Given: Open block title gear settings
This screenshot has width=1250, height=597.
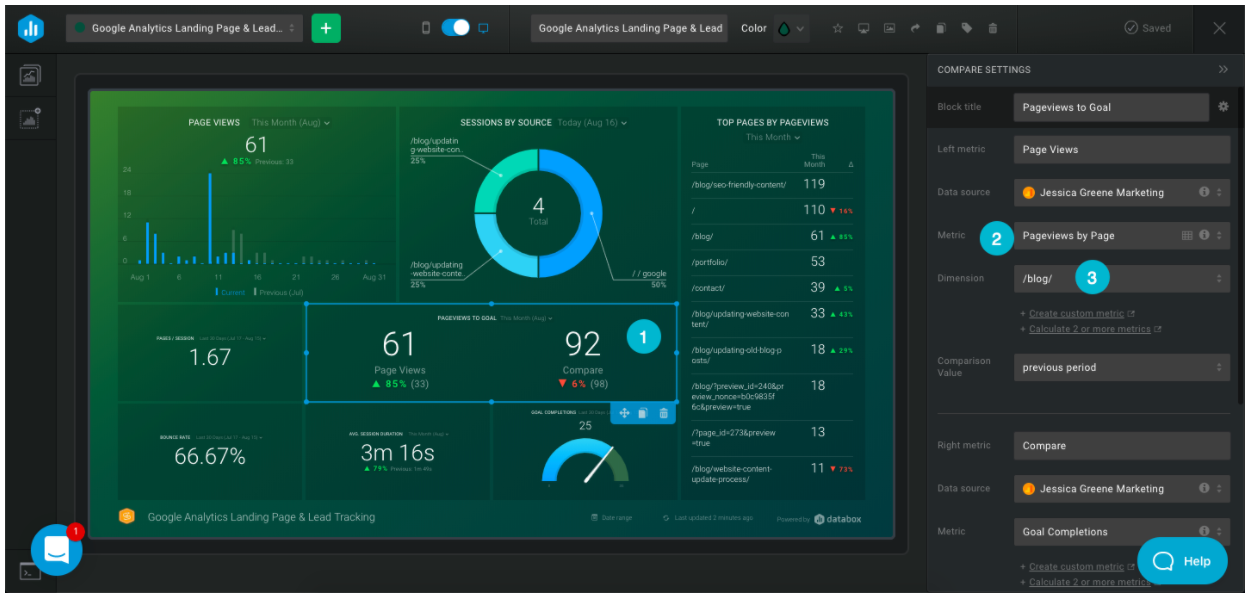Looking at the screenshot, I should pyautogui.click(x=1223, y=107).
